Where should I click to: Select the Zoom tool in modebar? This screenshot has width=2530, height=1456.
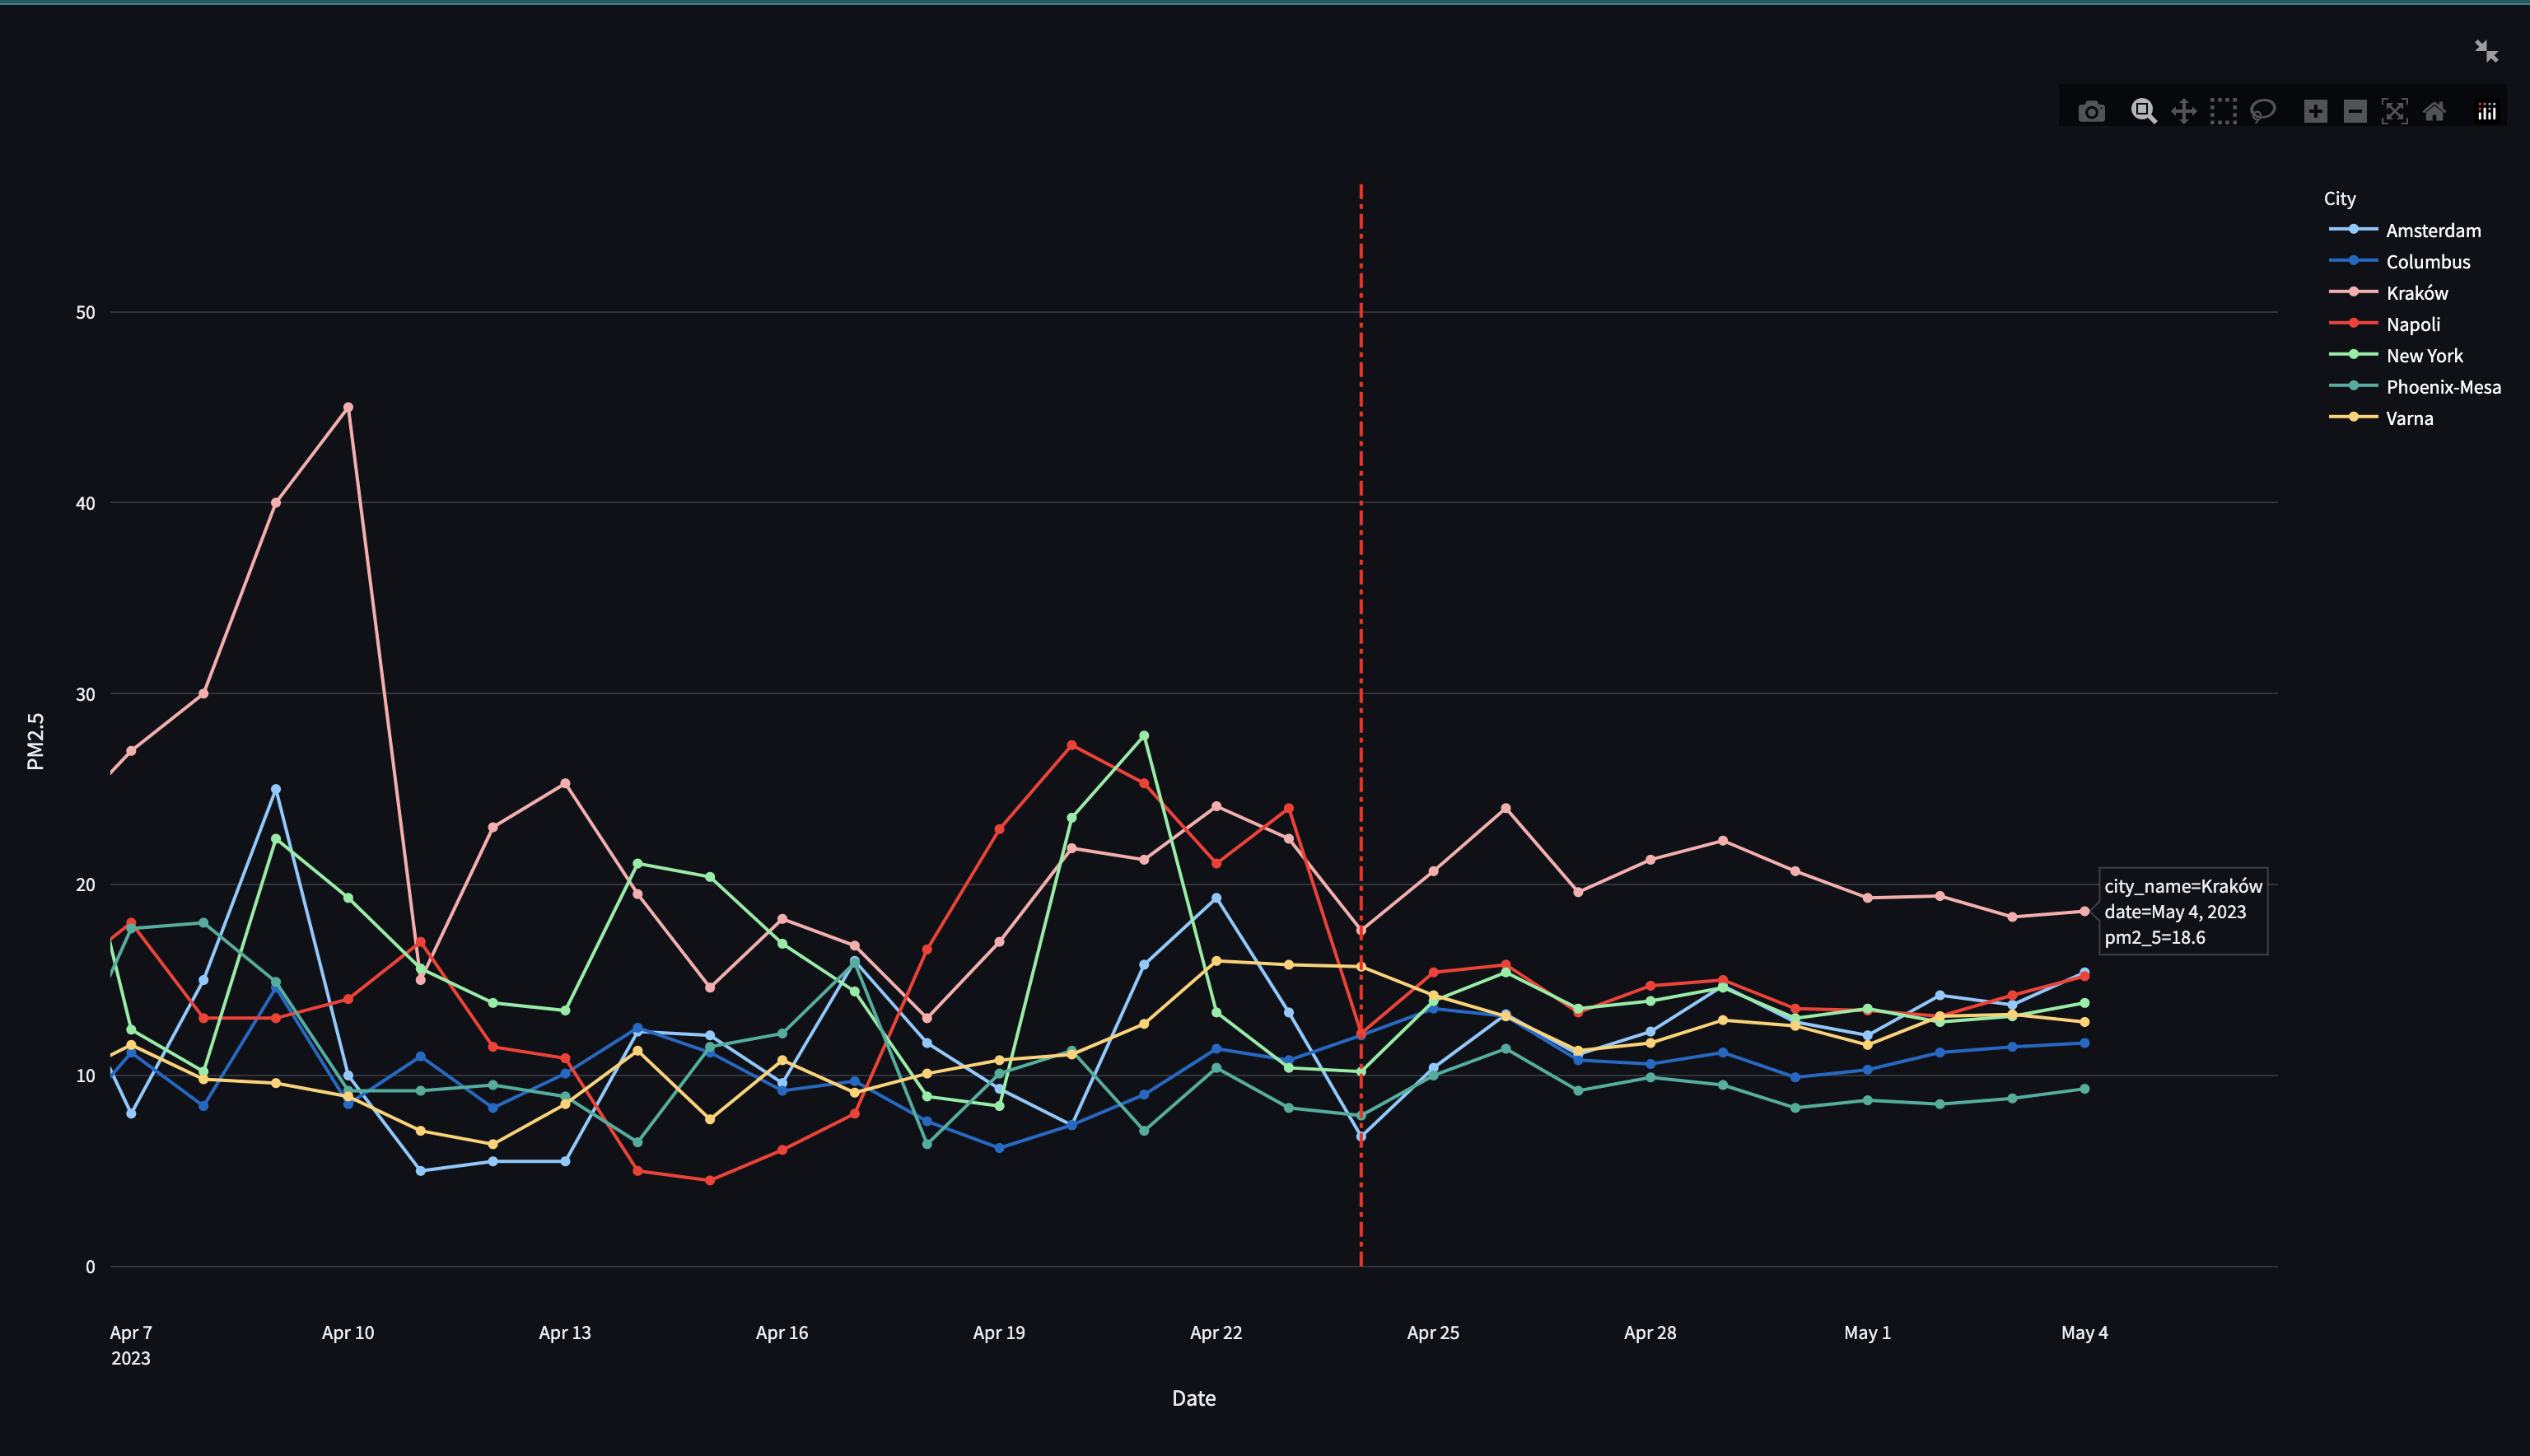[x=2143, y=112]
